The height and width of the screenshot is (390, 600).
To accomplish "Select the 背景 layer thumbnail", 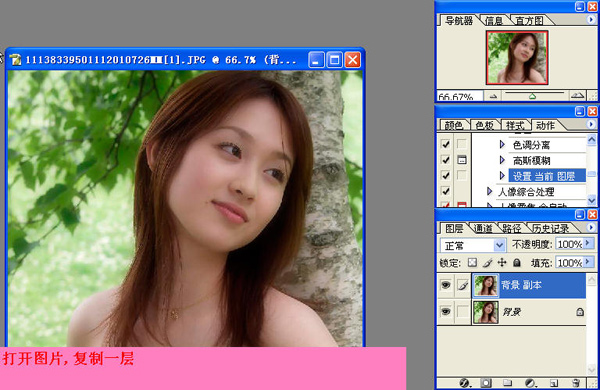I will coord(486,312).
